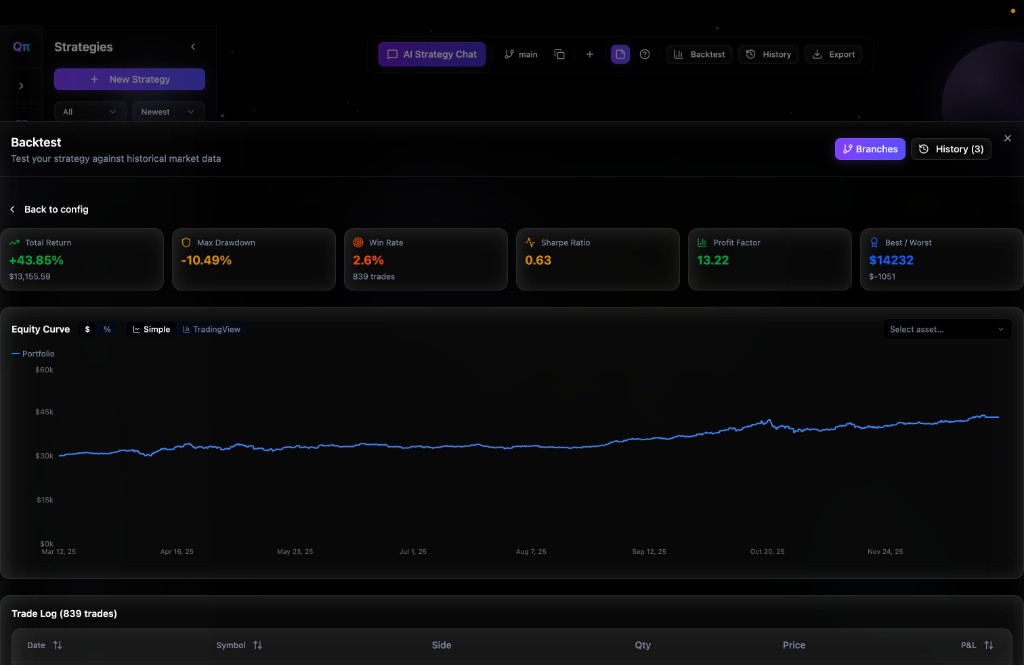The width and height of the screenshot is (1024, 665).
Task: Open the 'Newest' sort dropdown
Action: (x=167, y=112)
